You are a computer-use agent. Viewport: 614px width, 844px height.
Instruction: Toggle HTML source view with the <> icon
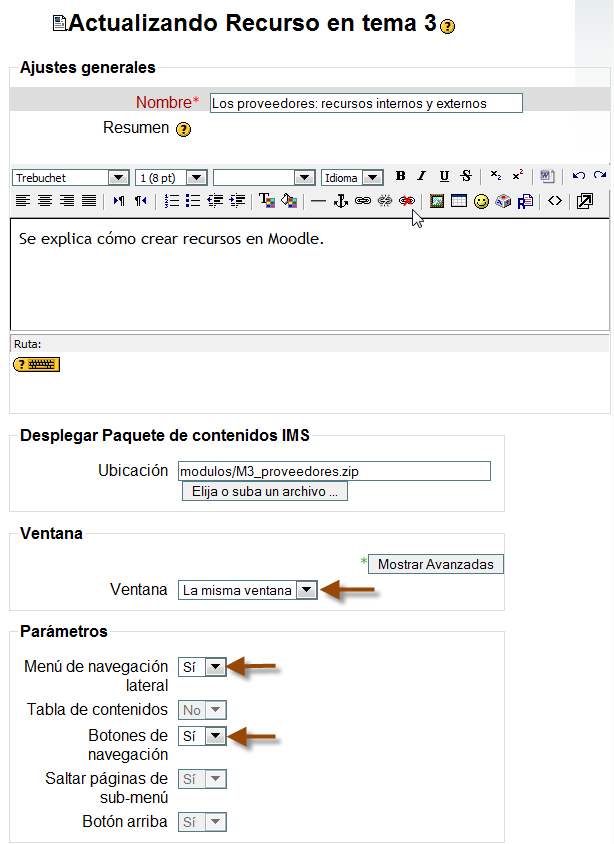(554, 201)
